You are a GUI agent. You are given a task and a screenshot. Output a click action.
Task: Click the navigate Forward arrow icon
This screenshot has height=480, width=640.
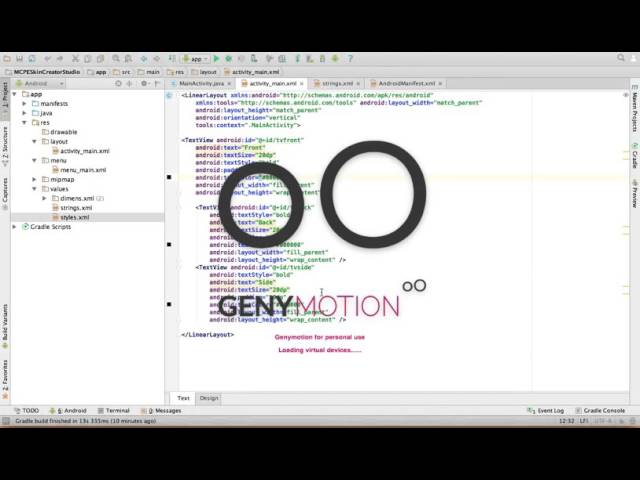coord(156,59)
